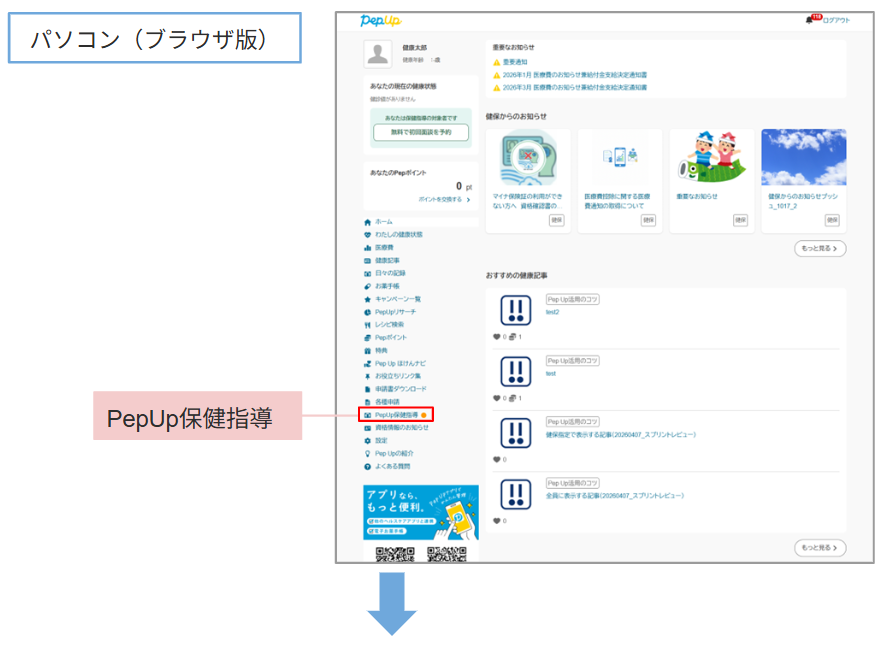The height and width of the screenshot is (647, 890).
Task: Click the lightbulb icon beside Pep Upの紹介
Action: pyautogui.click(x=367, y=453)
